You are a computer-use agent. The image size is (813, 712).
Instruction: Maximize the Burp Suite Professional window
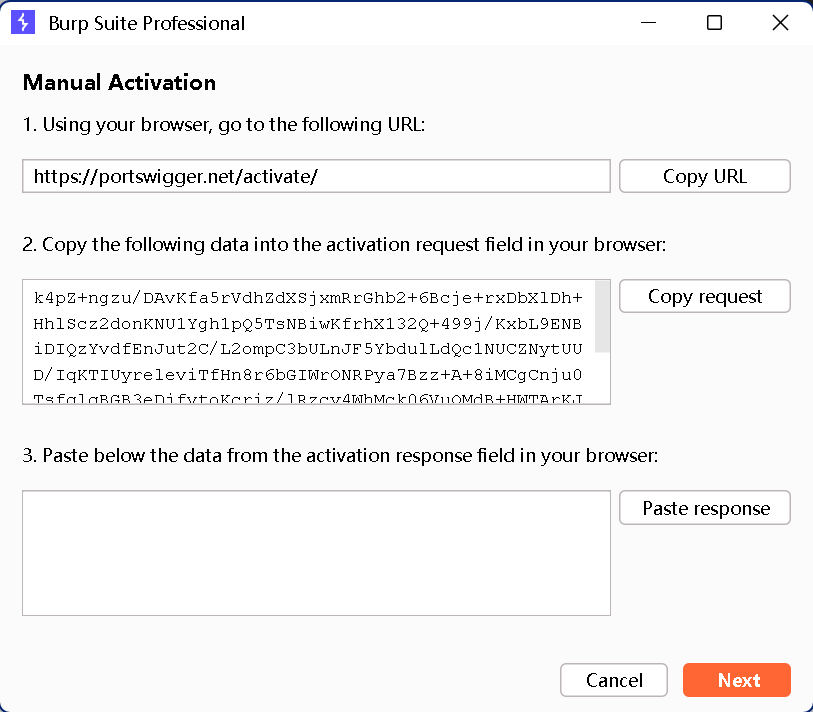point(714,23)
